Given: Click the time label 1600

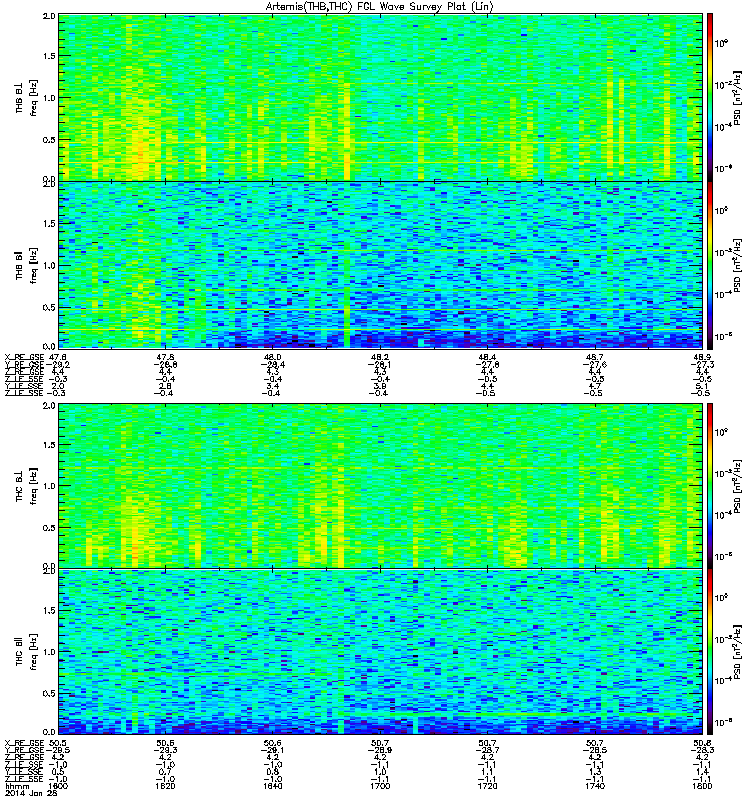Looking at the screenshot, I should coord(58,786).
